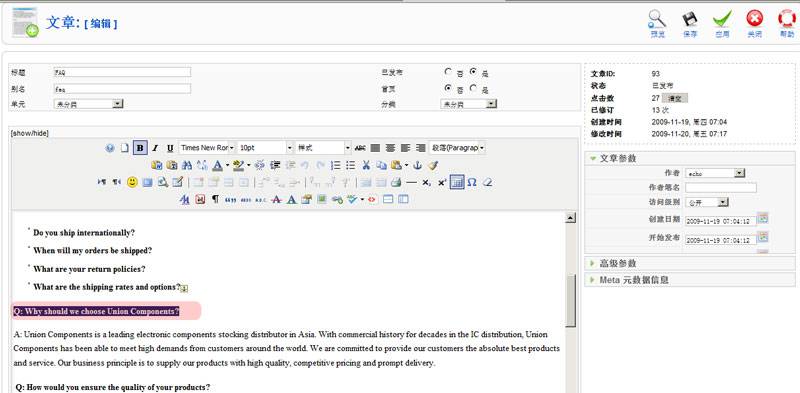Click the eraser remove formatting icon
Image resolution: width=800 pixels, height=393 pixels.
pyautogui.click(x=487, y=182)
